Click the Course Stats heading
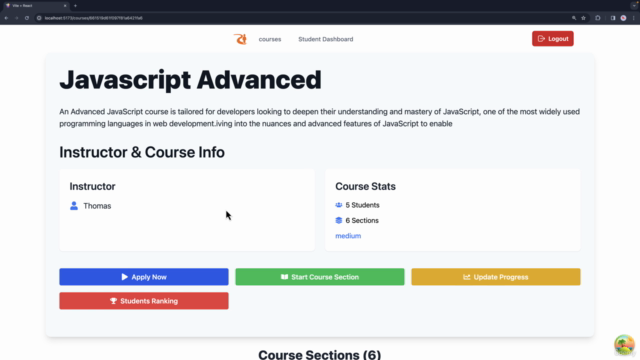The image size is (640, 360). click(365, 186)
